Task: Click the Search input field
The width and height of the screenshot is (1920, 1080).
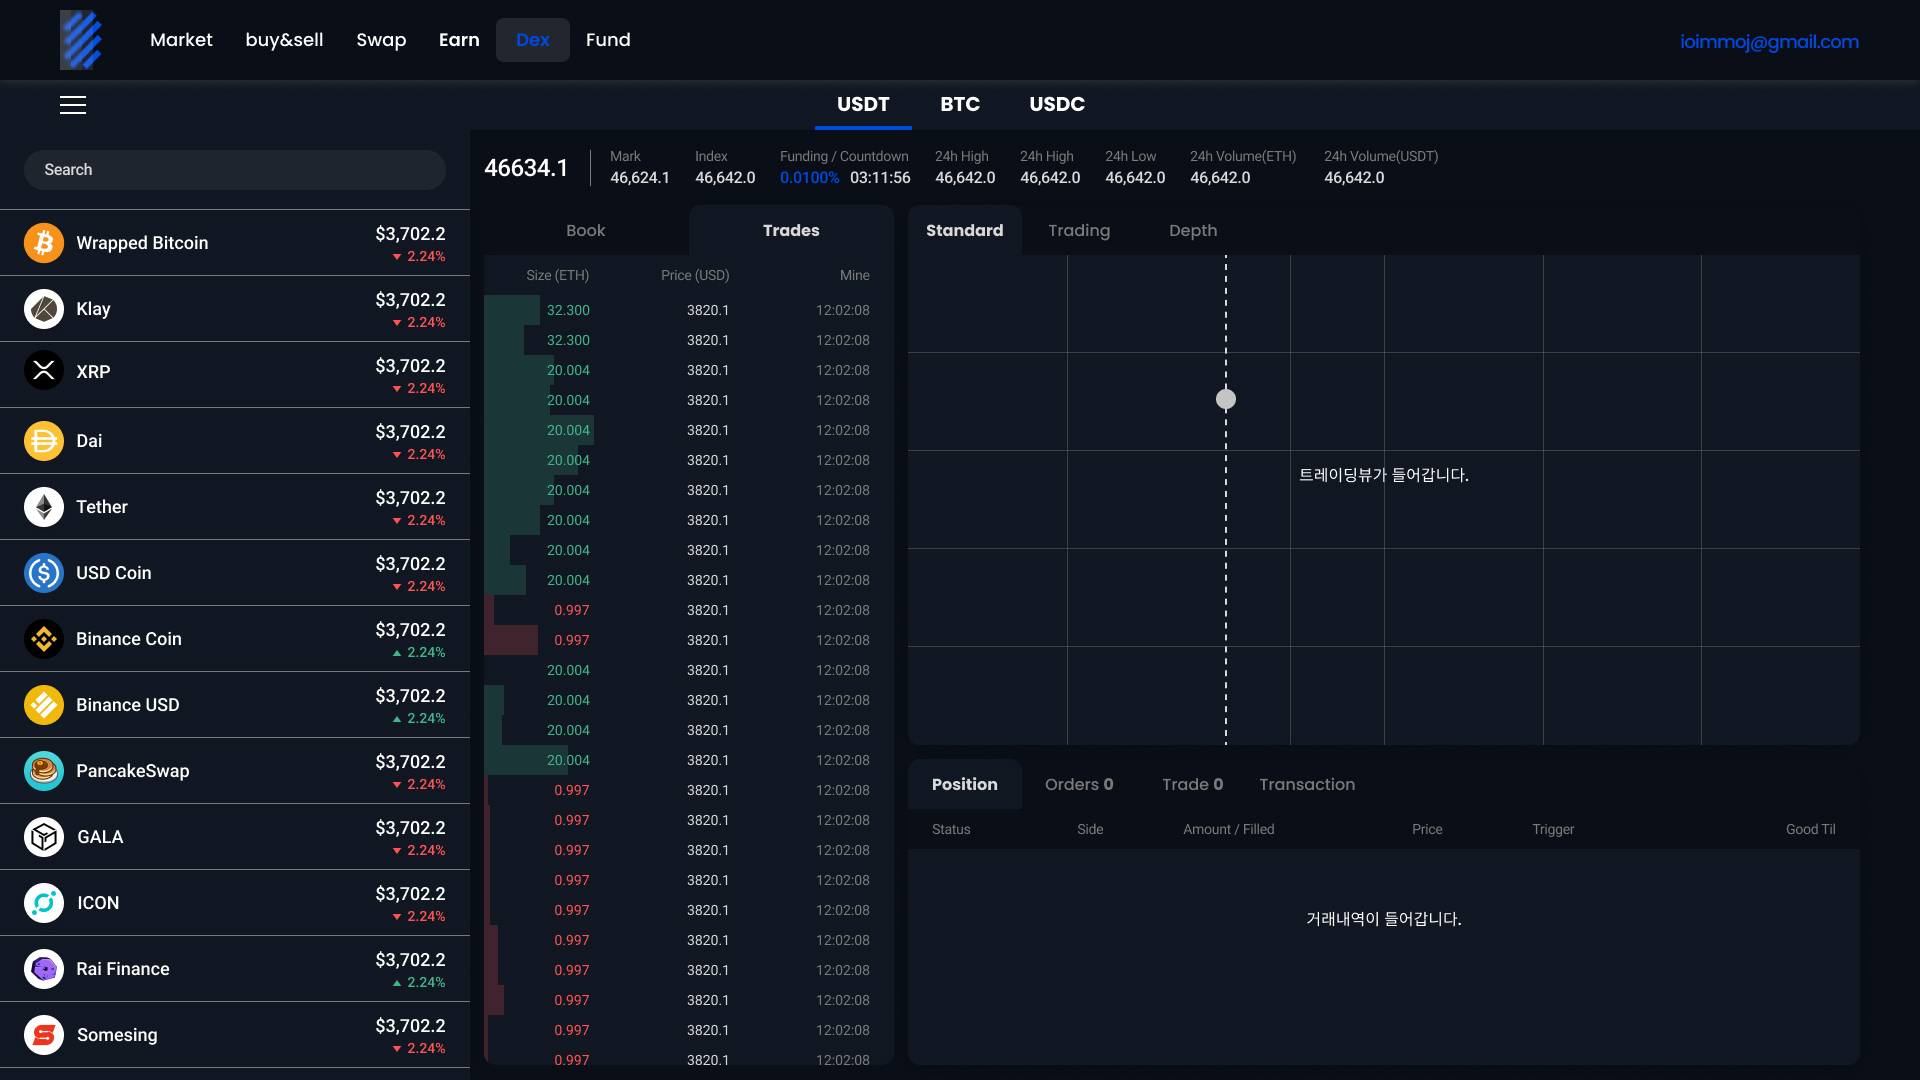Action: pos(235,170)
